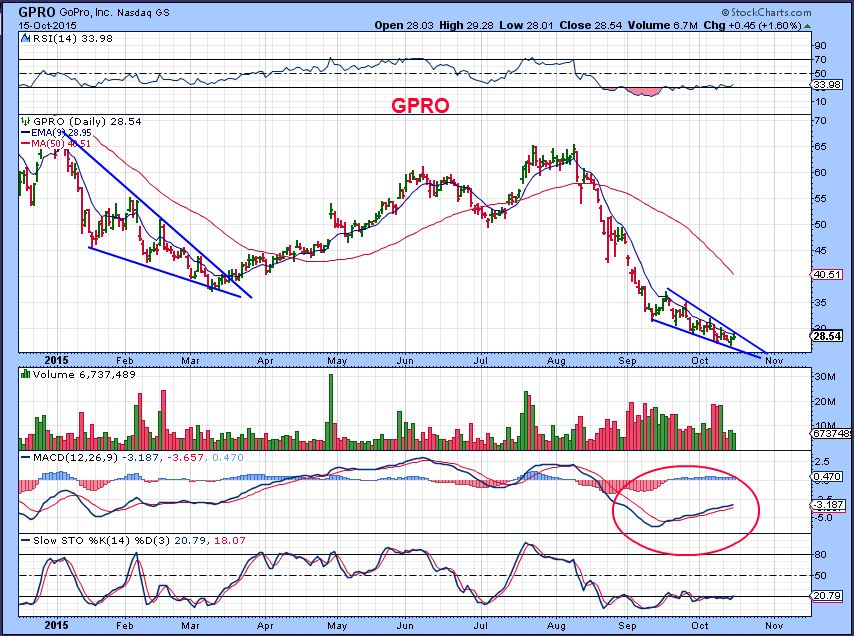Click the -5.0 level on the MACD axis
This screenshot has width=854, height=636.
pyautogui.click(x=822, y=518)
